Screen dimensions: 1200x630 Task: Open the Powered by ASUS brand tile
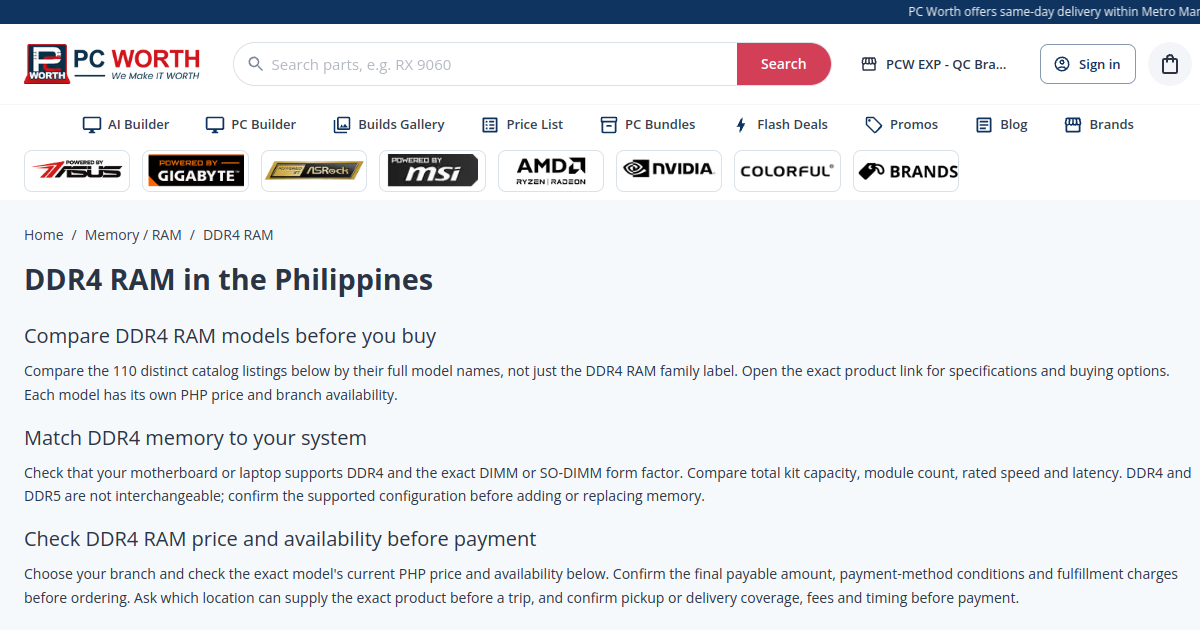[77, 171]
